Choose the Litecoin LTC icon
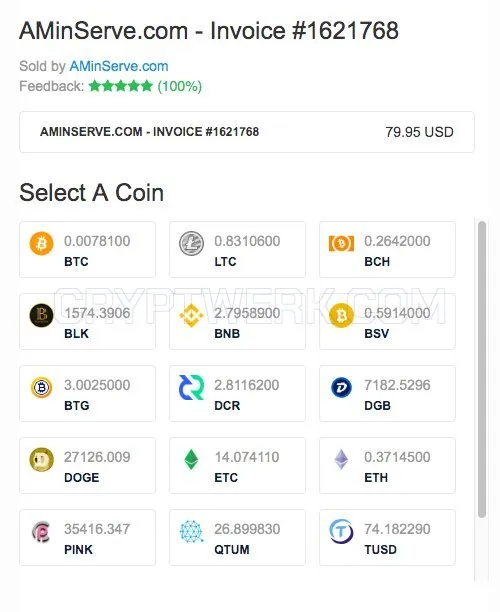 coord(191,244)
